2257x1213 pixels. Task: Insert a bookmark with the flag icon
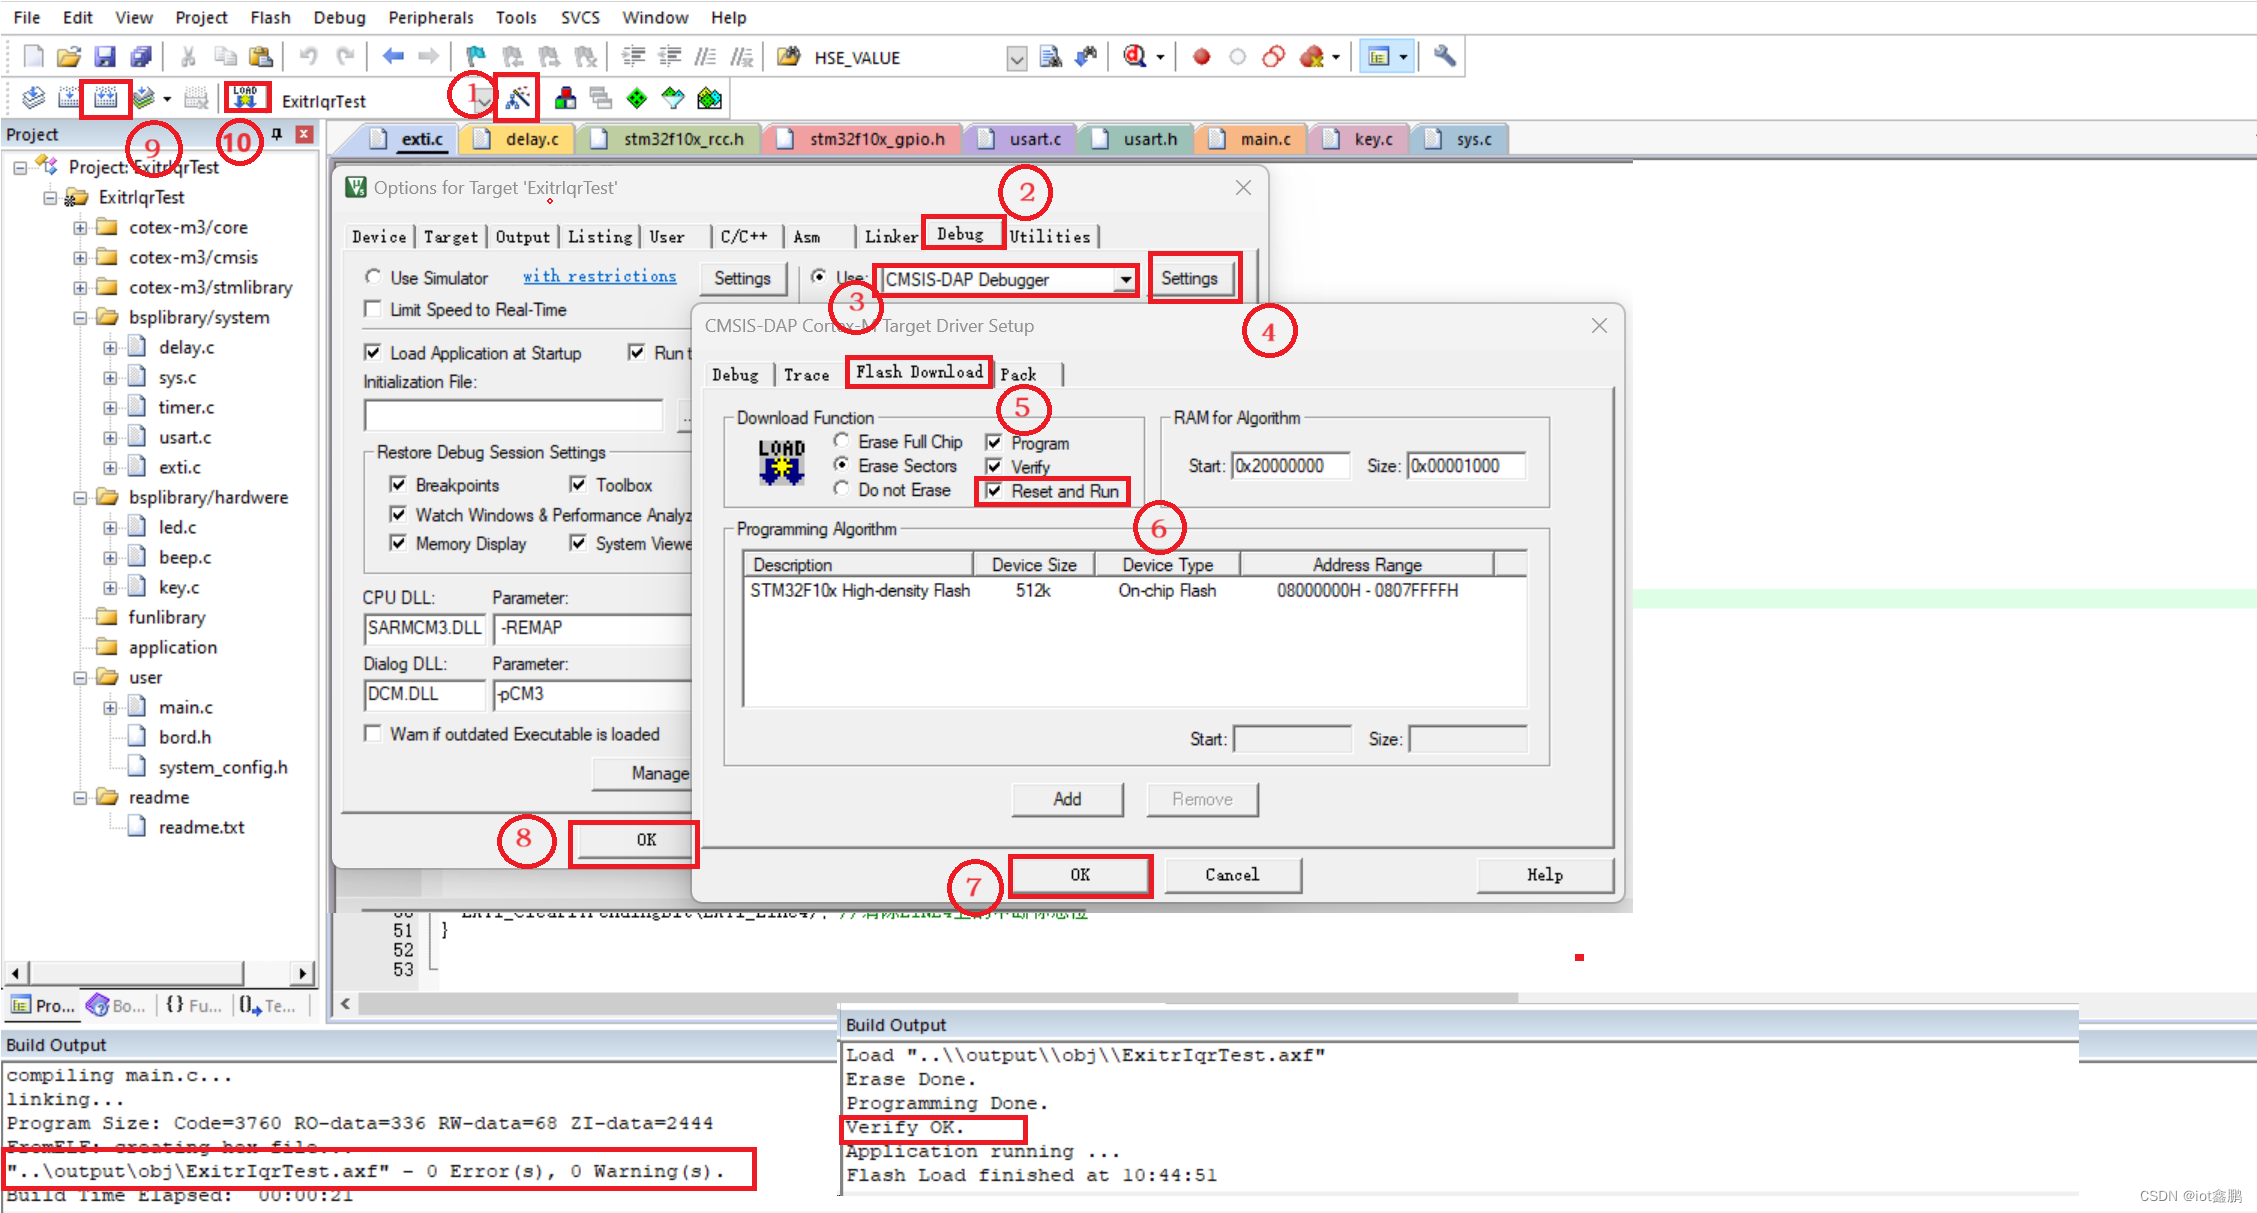tap(476, 57)
